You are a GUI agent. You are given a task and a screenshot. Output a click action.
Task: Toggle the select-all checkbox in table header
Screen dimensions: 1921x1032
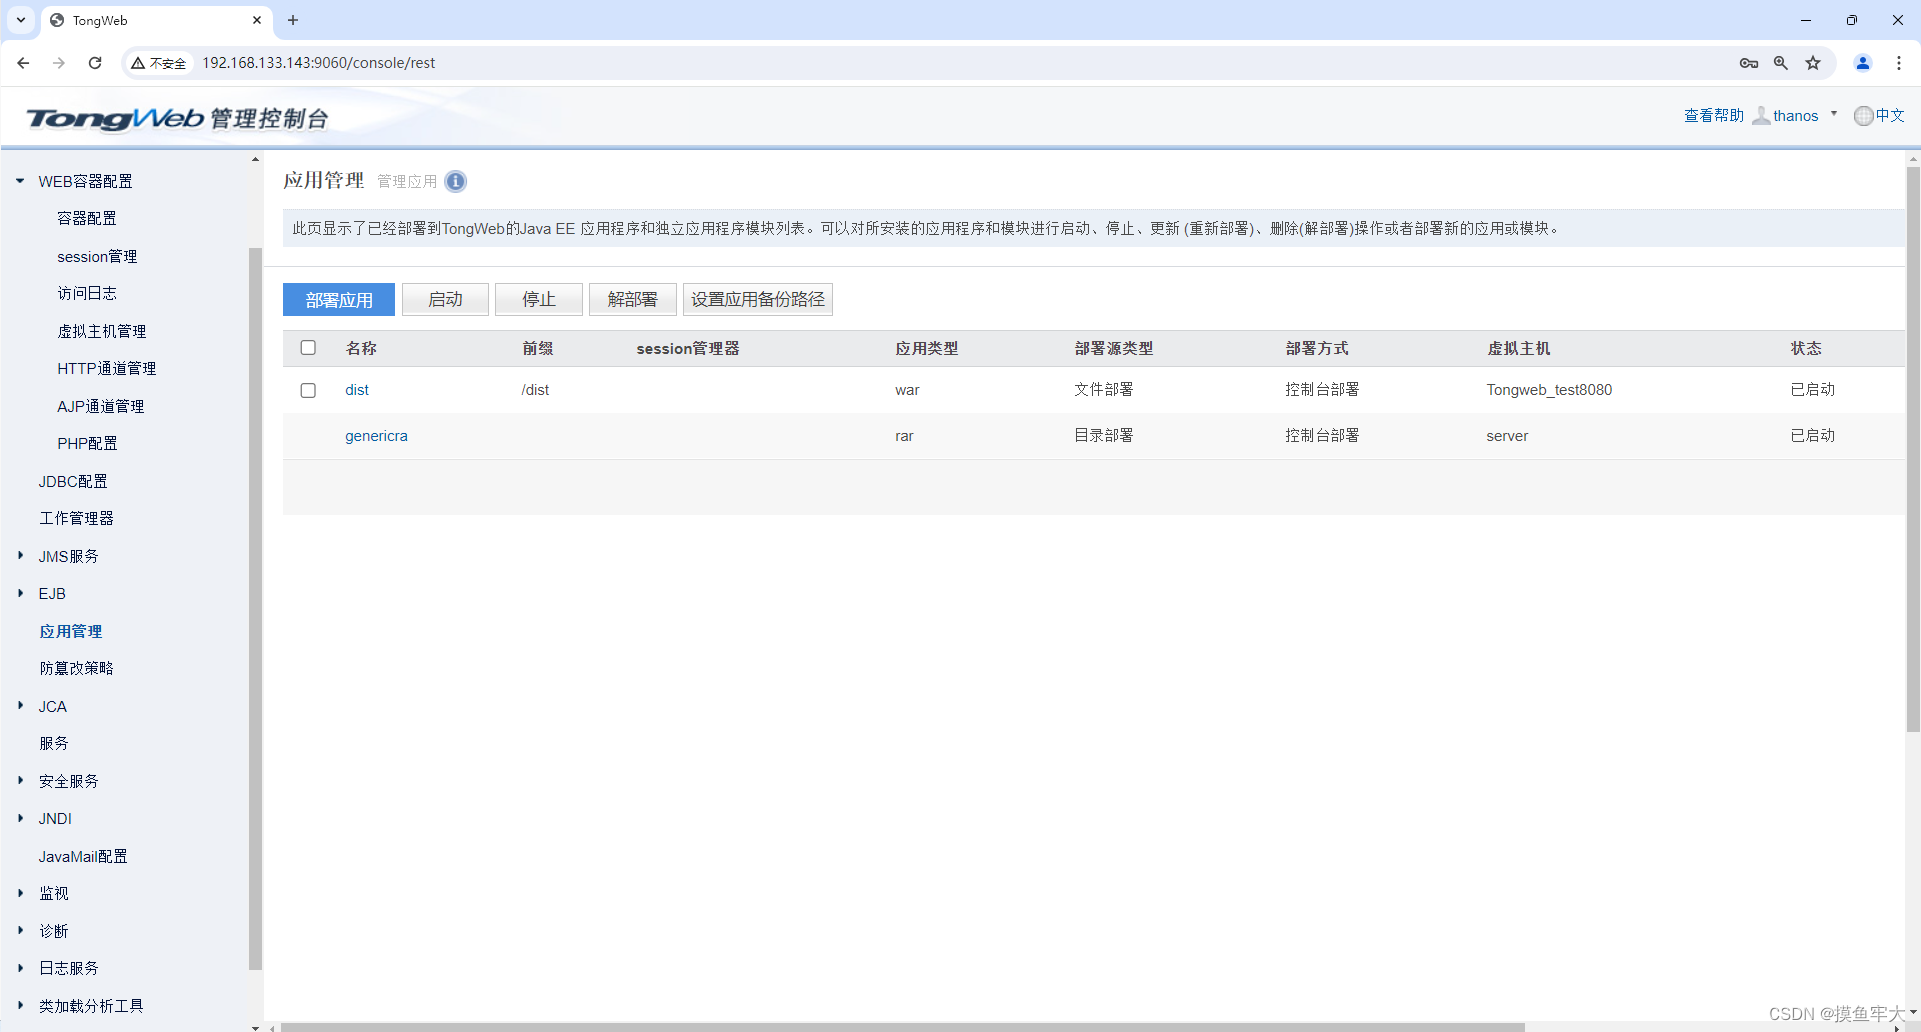[308, 348]
